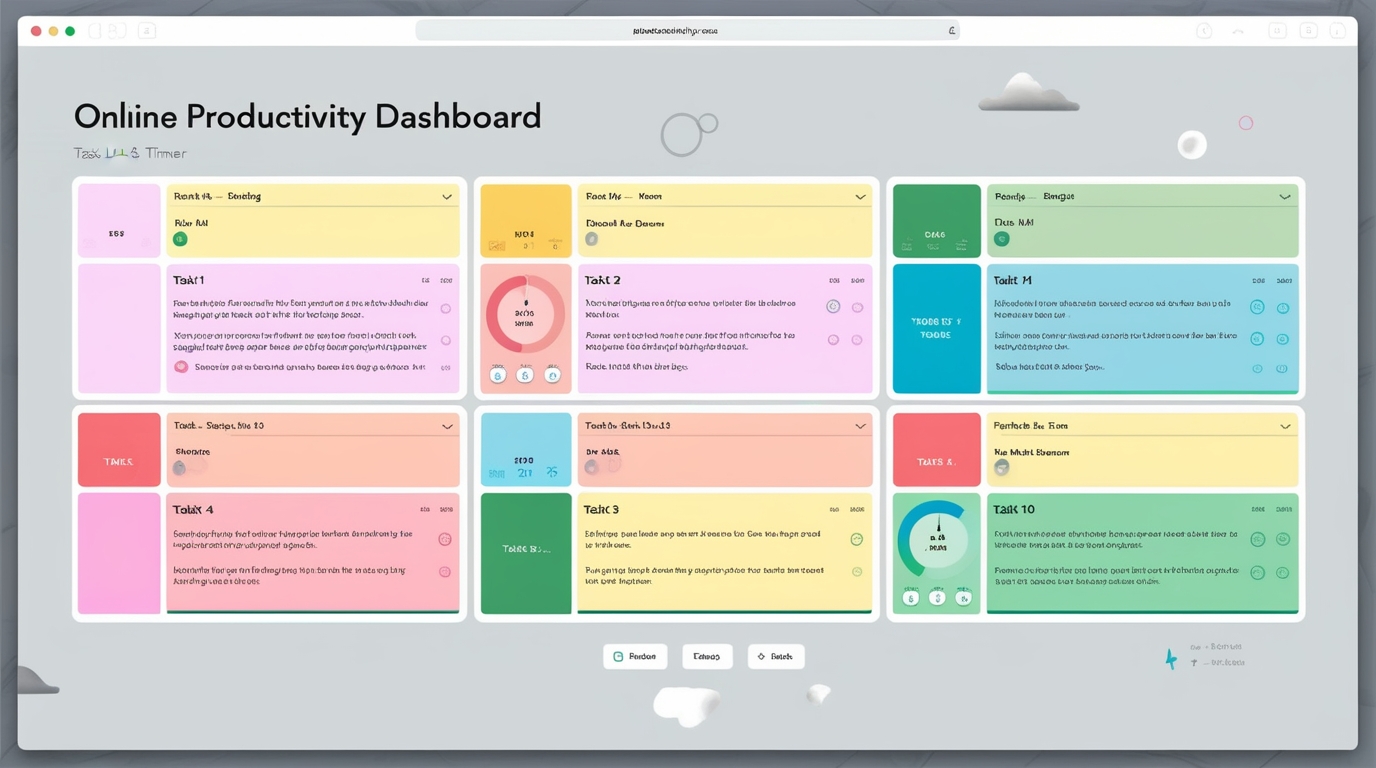Collapse the Task 10 card using its dropdown arrow
The width and height of the screenshot is (1376, 768).
coord(1286,425)
